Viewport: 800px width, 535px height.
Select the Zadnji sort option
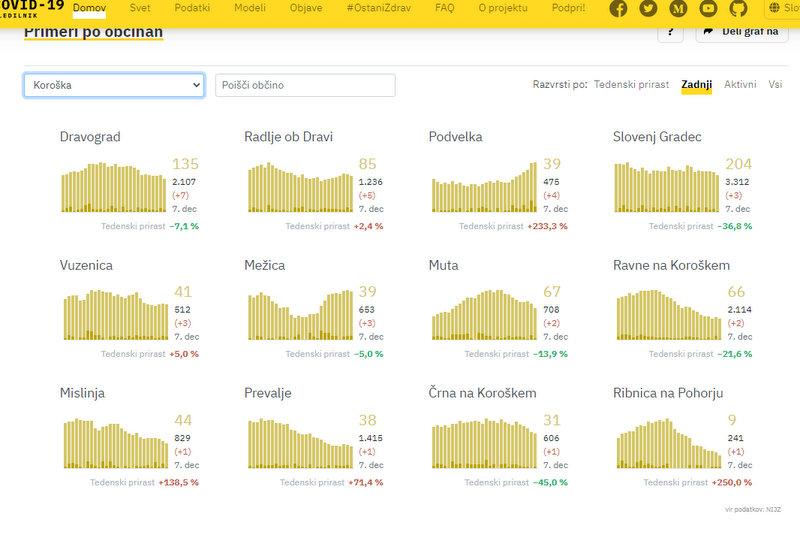point(696,85)
